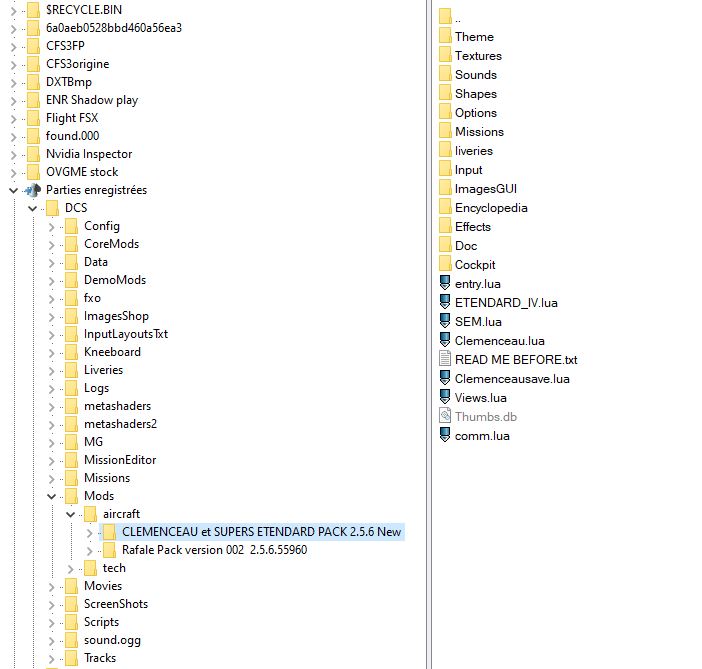Screen dimensions: 702x669
Task: Select metashaders2 folder in tree
Action: pos(120,424)
